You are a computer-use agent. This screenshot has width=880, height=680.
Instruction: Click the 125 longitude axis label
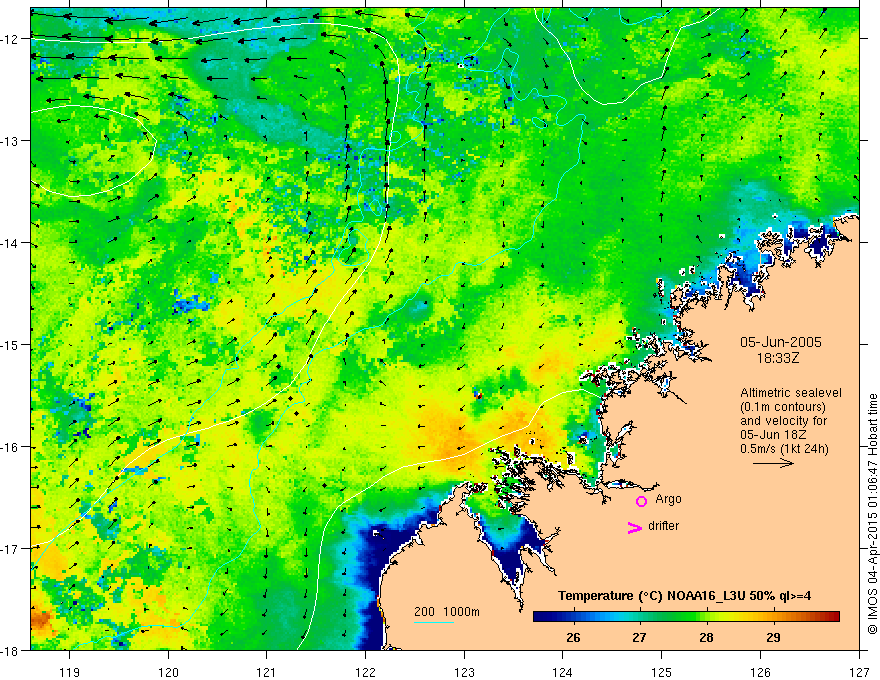[x=662, y=672]
